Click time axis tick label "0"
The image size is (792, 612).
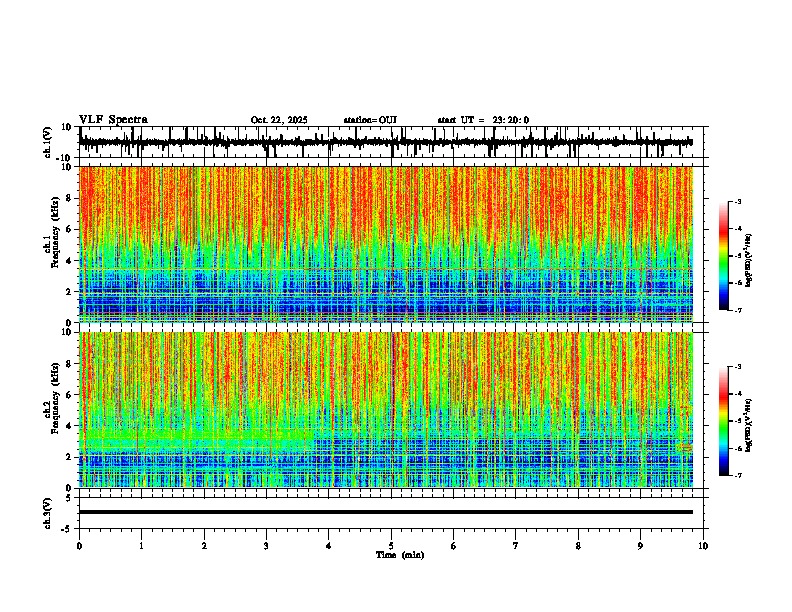click(79, 546)
